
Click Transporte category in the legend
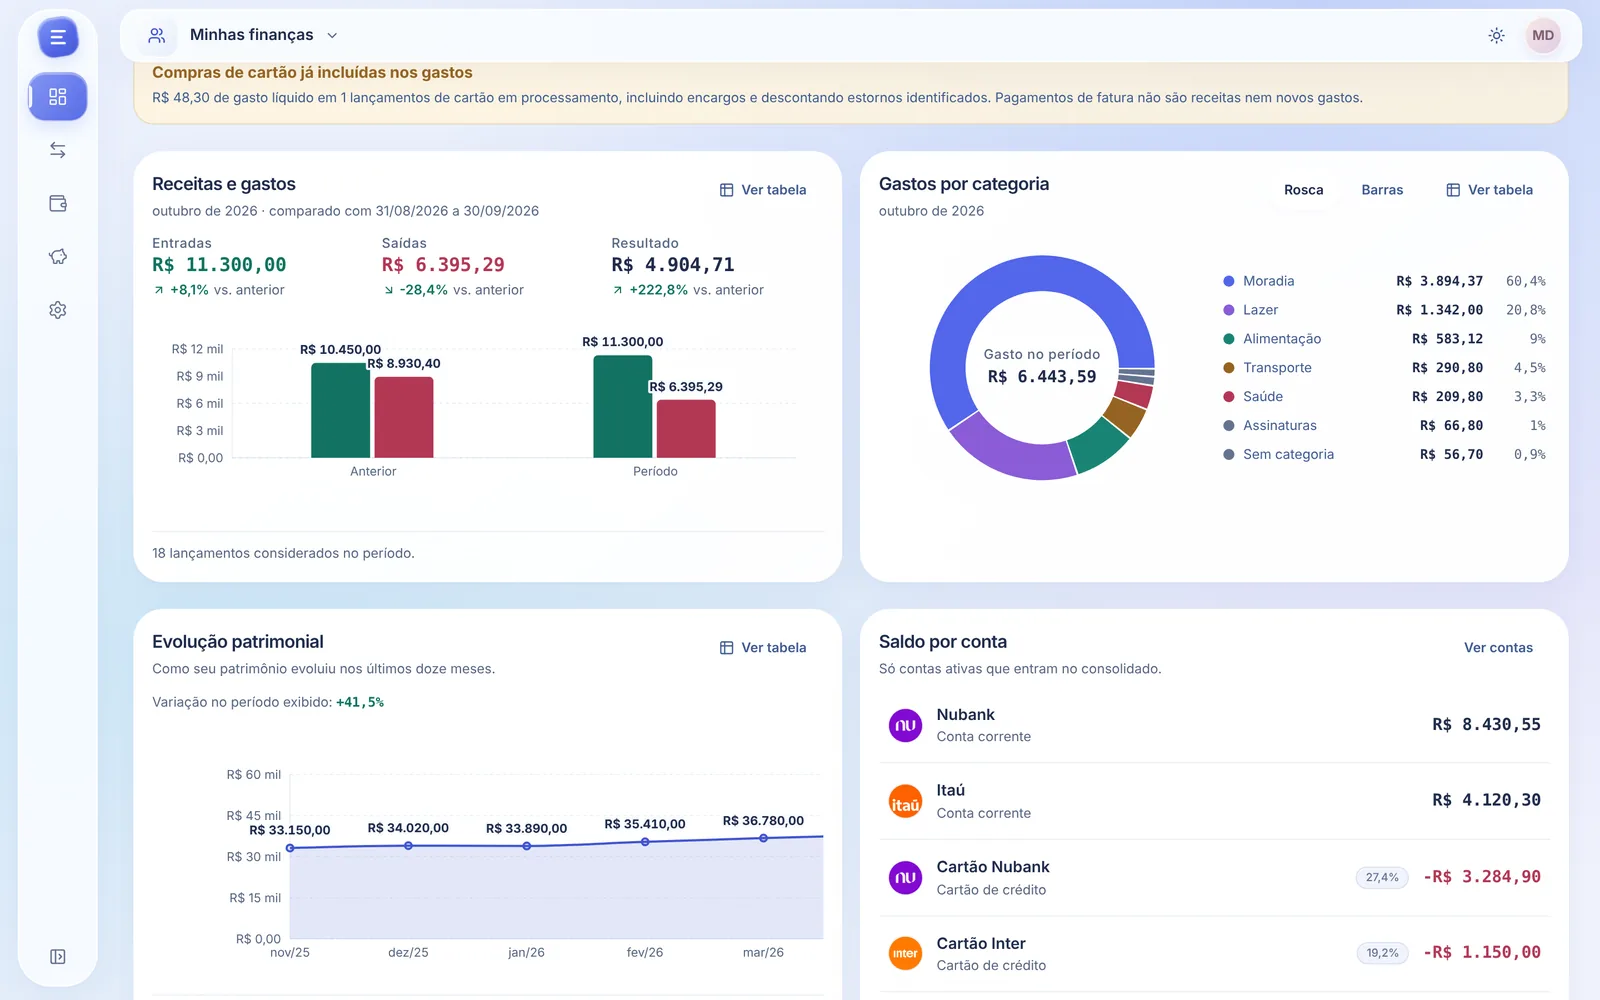coord(1277,368)
